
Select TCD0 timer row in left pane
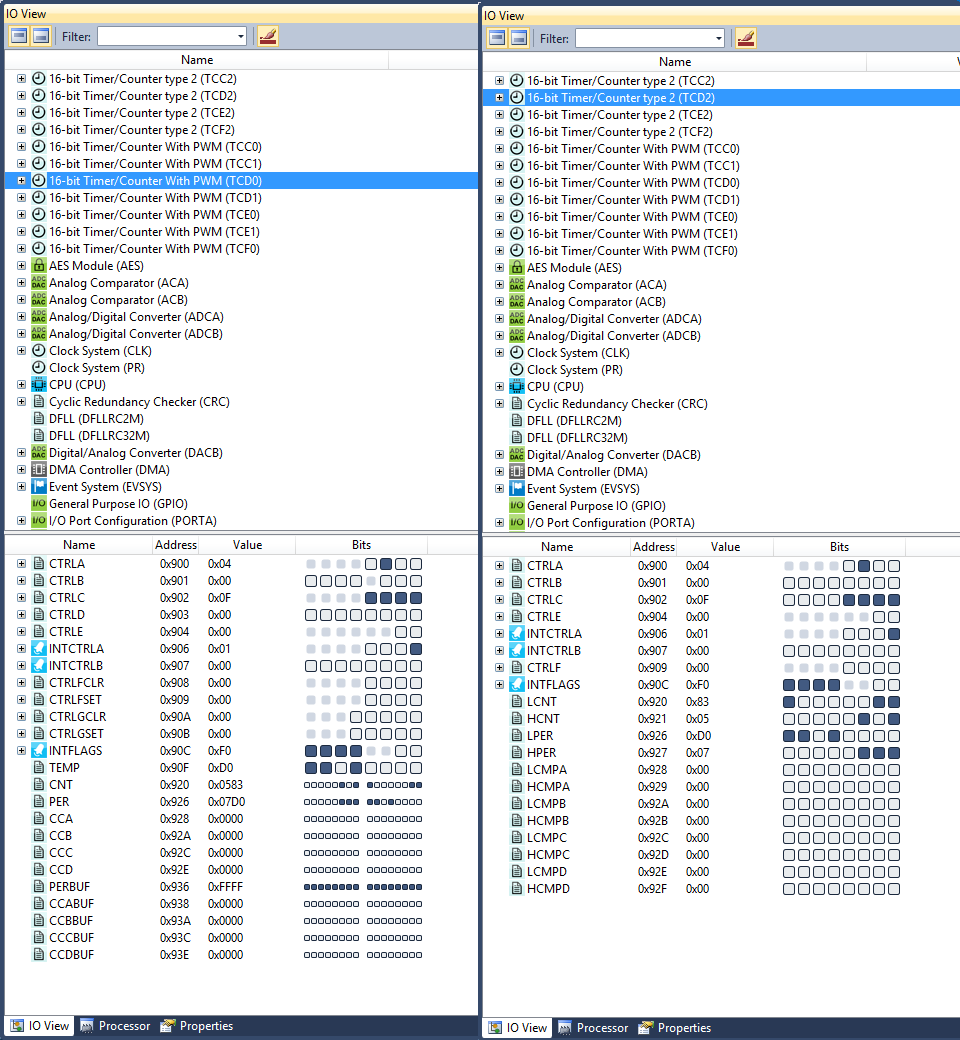coord(241,180)
